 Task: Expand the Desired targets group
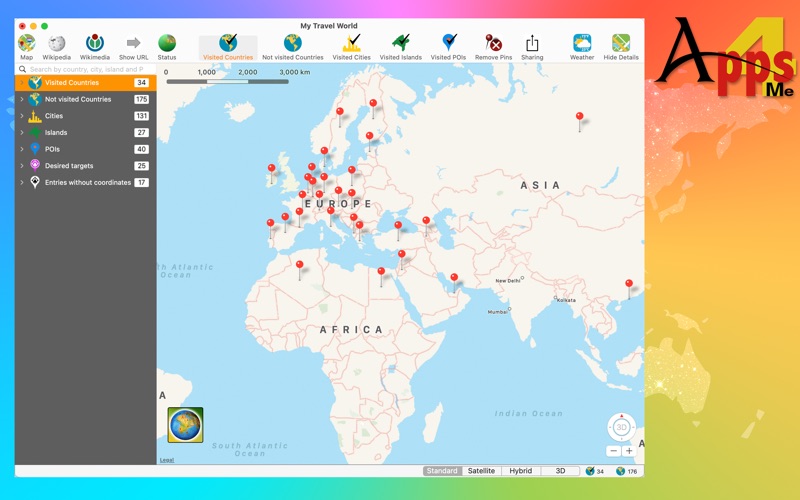[x=22, y=166]
